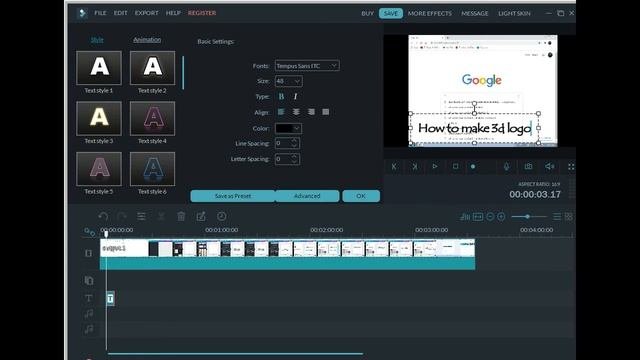Open the FILE menu

[x=100, y=13]
